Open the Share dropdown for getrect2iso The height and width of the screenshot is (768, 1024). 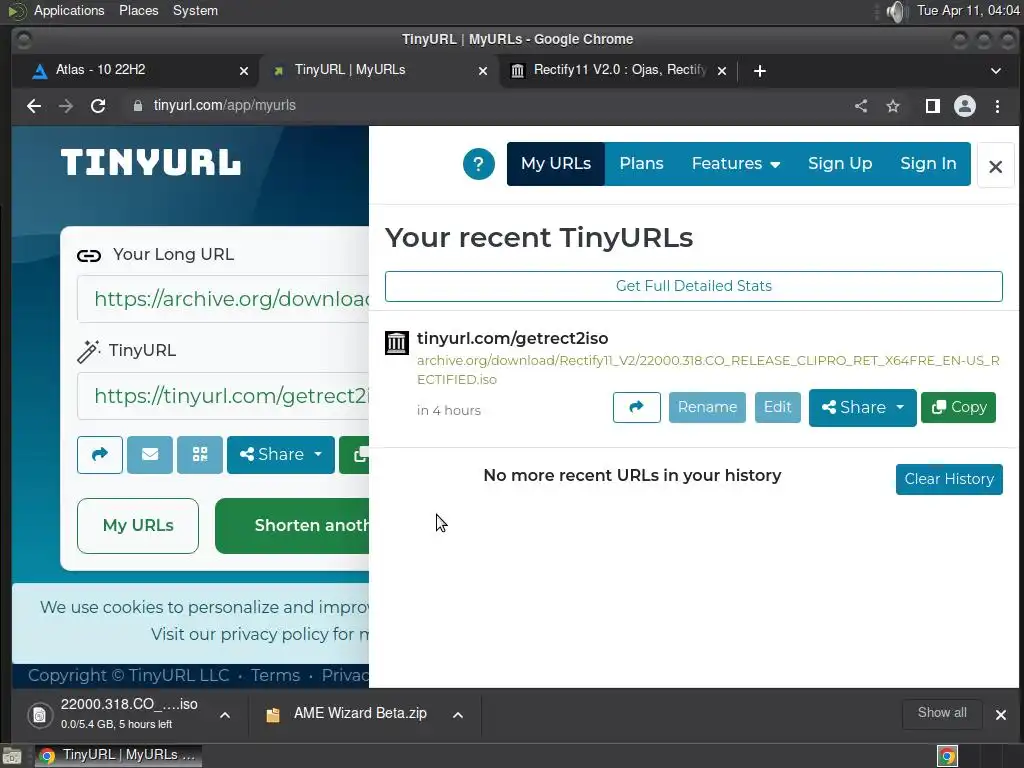(x=862, y=408)
